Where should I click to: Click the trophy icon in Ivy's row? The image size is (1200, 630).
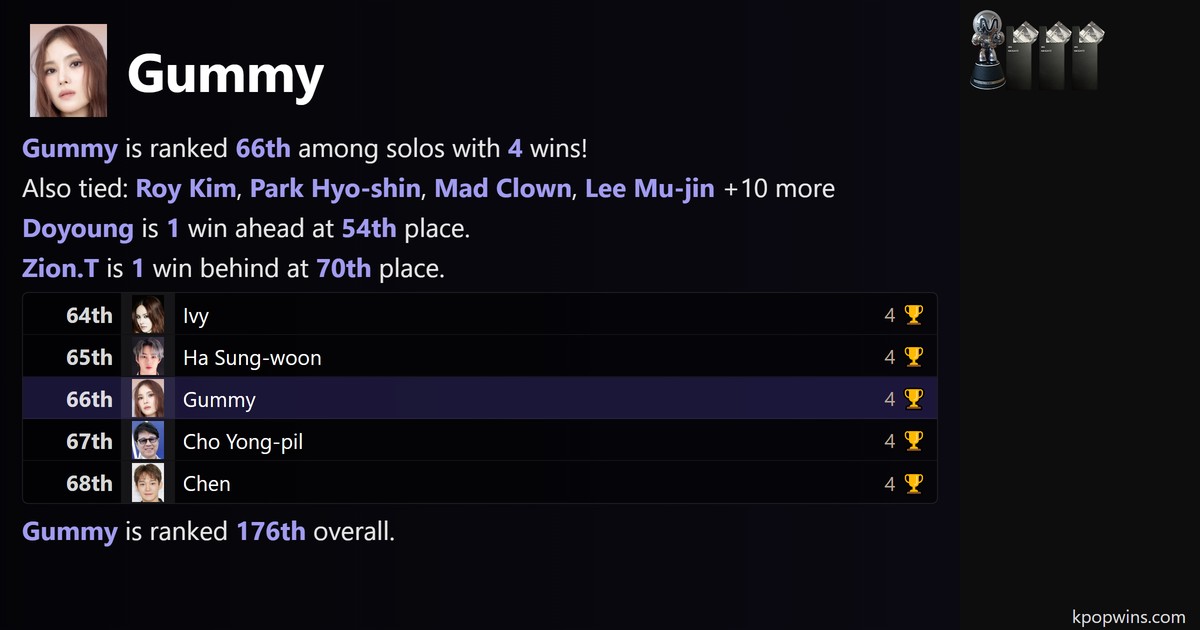(x=913, y=316)
